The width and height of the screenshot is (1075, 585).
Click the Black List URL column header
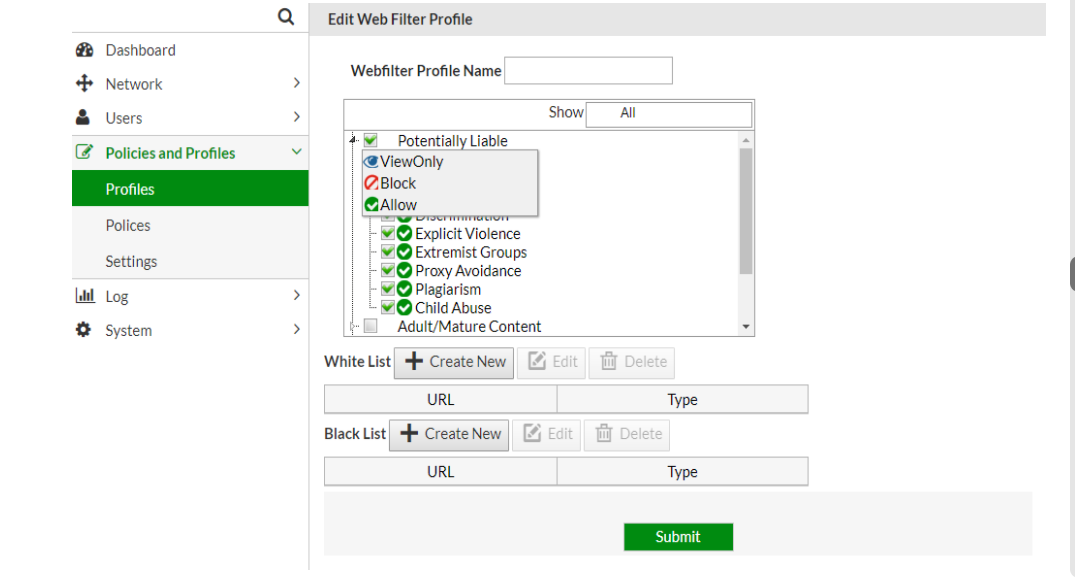click(x=441, y=472)
